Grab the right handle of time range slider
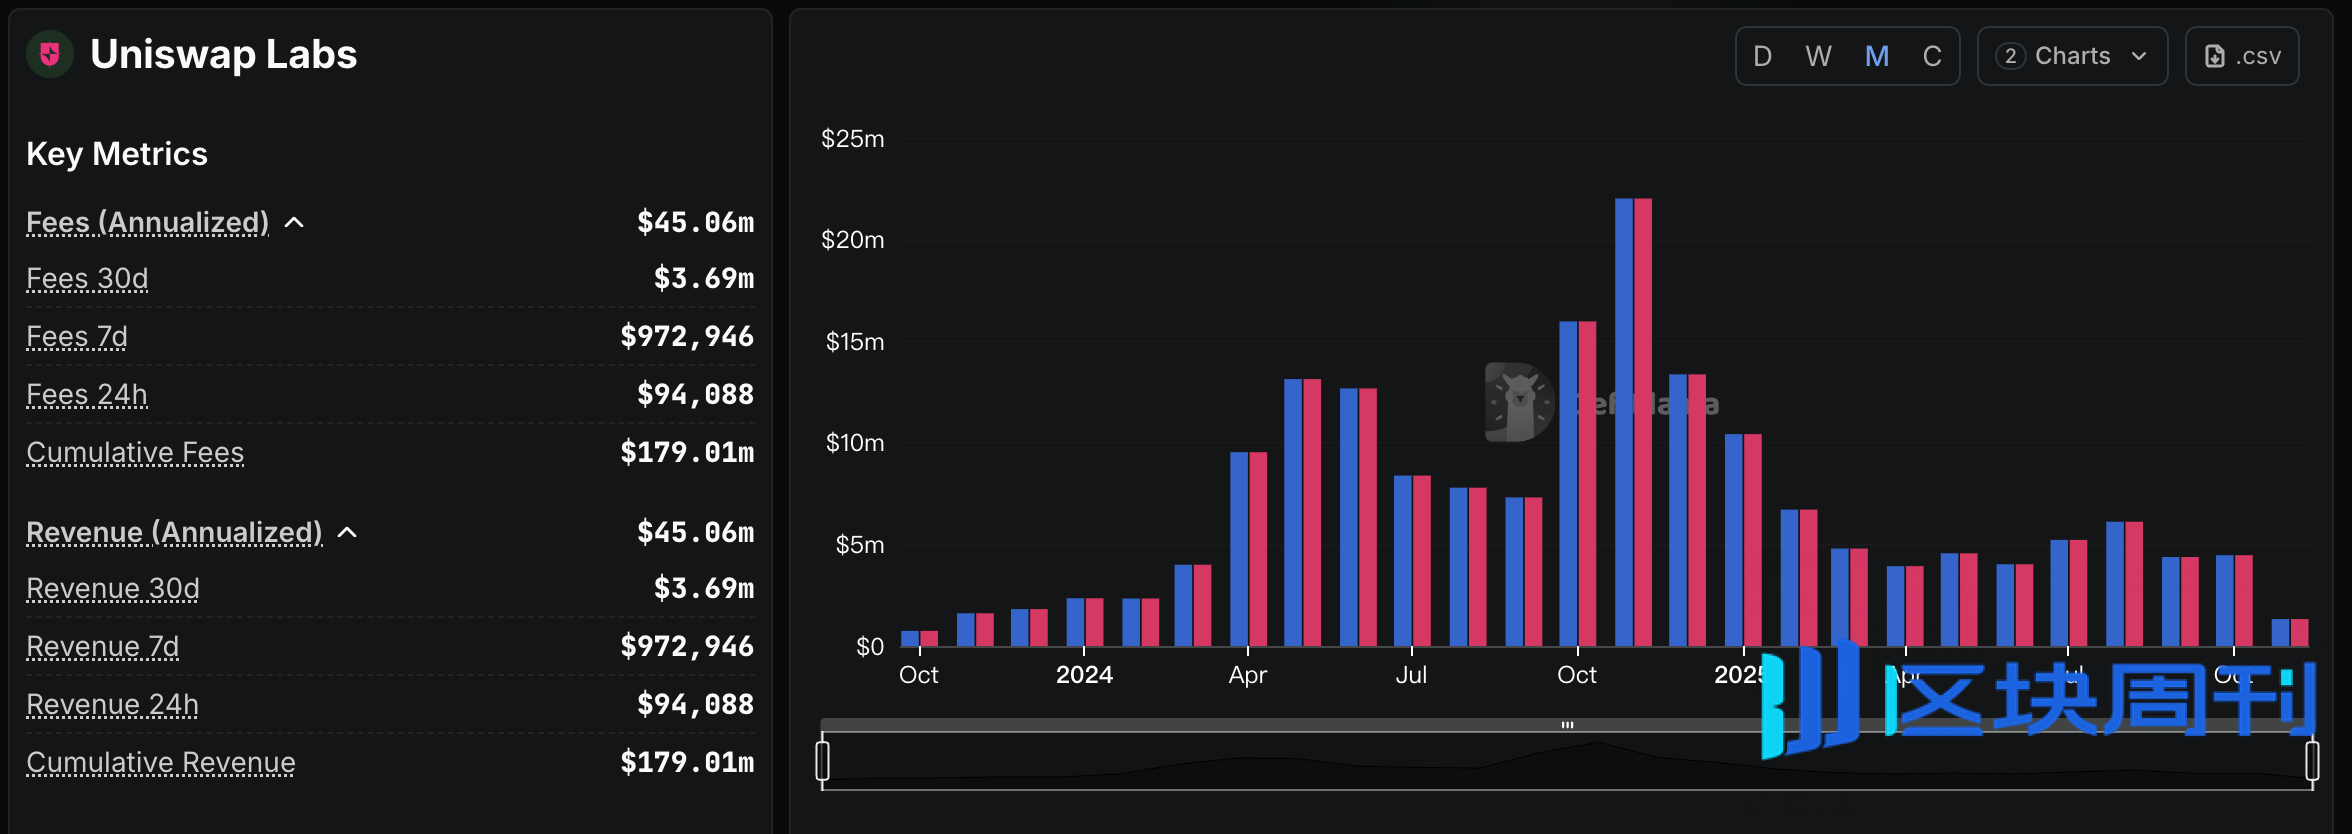Screen dimensions: 2352x834 point(2312,761)
